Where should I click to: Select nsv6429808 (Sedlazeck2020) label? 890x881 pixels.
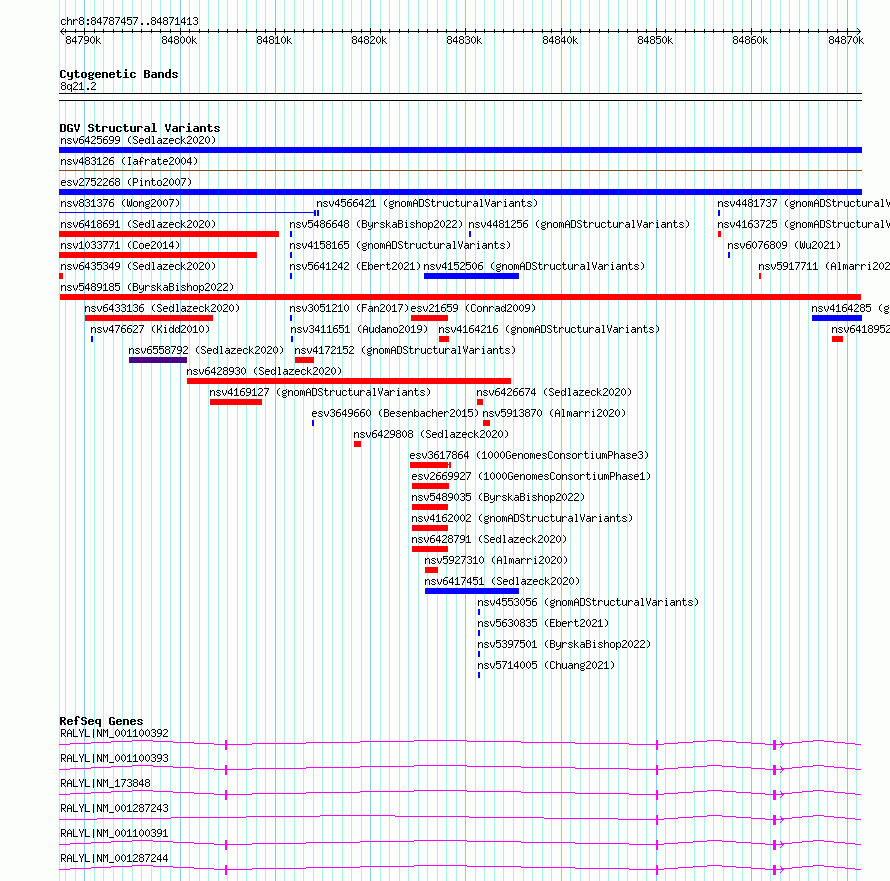(431, 434)
